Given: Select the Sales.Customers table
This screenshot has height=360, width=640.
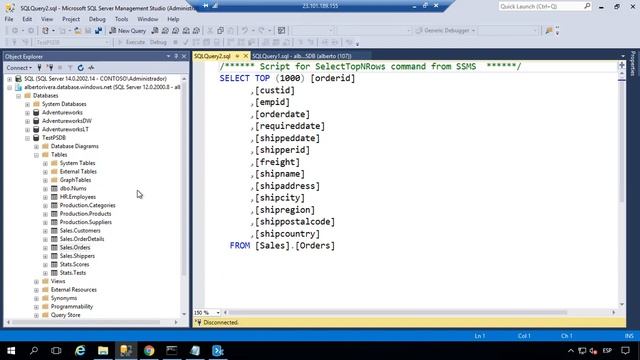Looking at the screenshot, I should coord(80,231).
